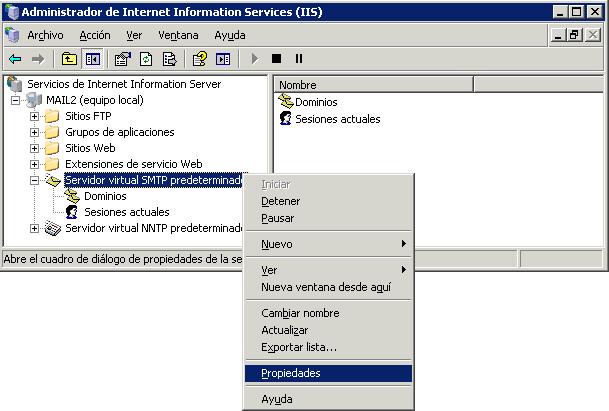Viewport: 609px width, 411px height.
Task: Pause service with the toolbar pause icon
Action: coord(299,59)
